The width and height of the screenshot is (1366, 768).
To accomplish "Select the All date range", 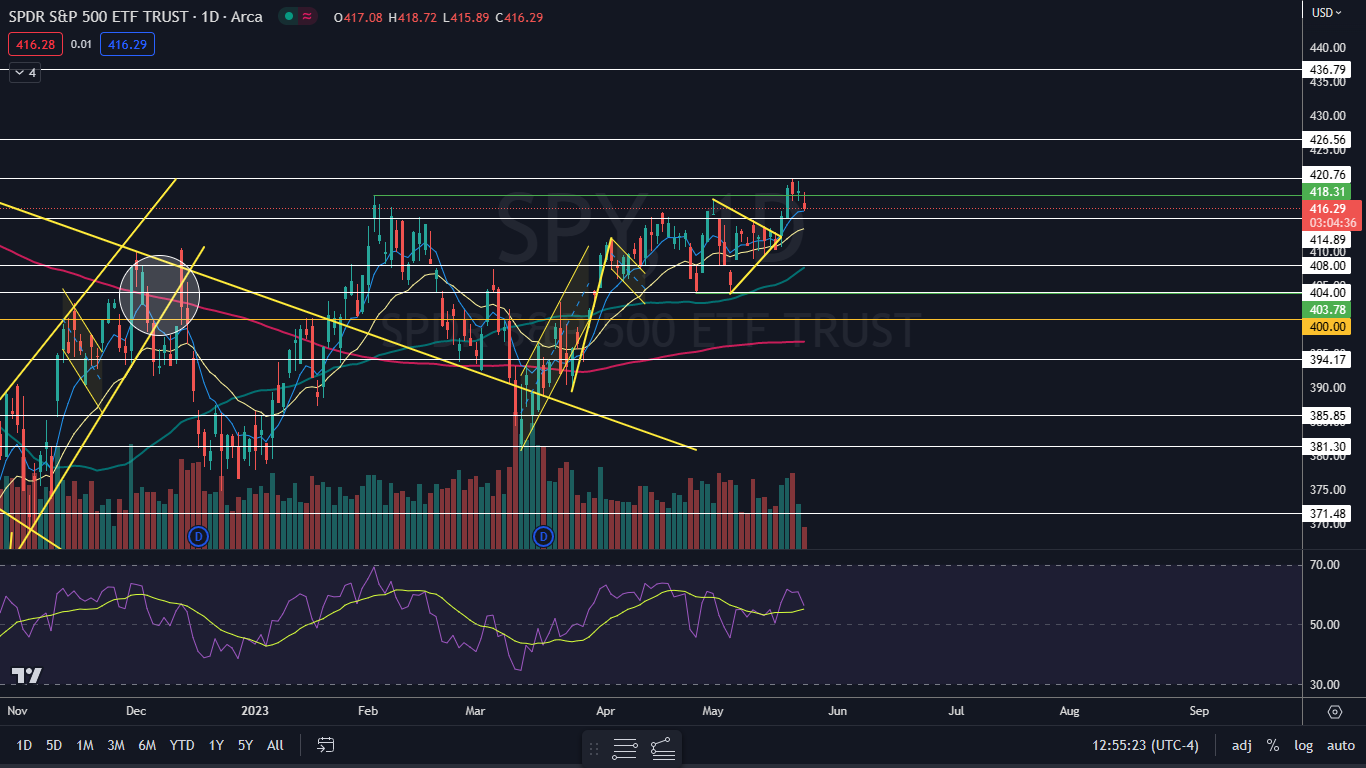I will (276, 745).
